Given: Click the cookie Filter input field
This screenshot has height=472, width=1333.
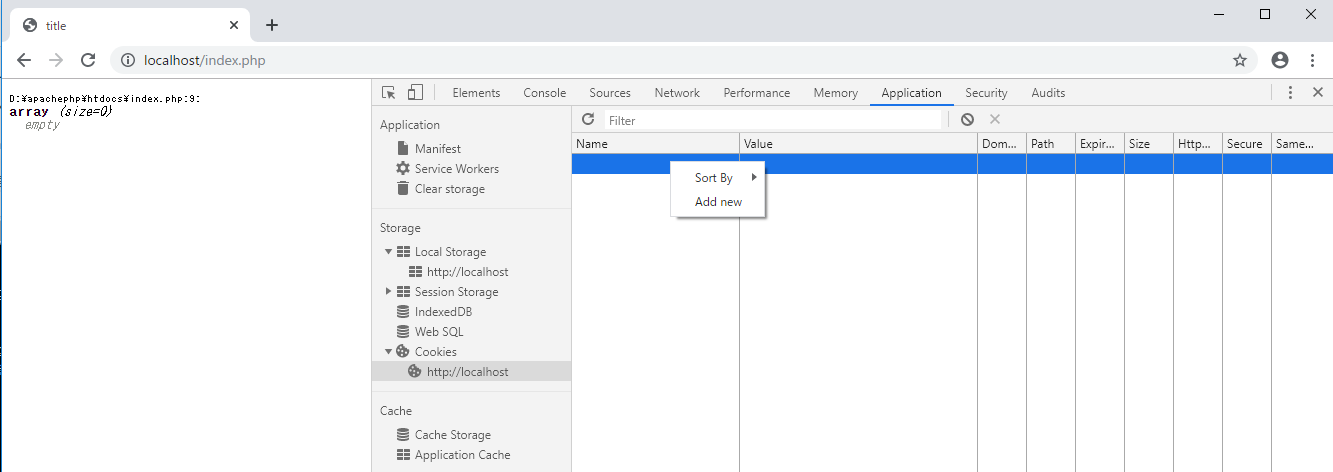Looking at the screenshot, I should [x=772, y=120].
